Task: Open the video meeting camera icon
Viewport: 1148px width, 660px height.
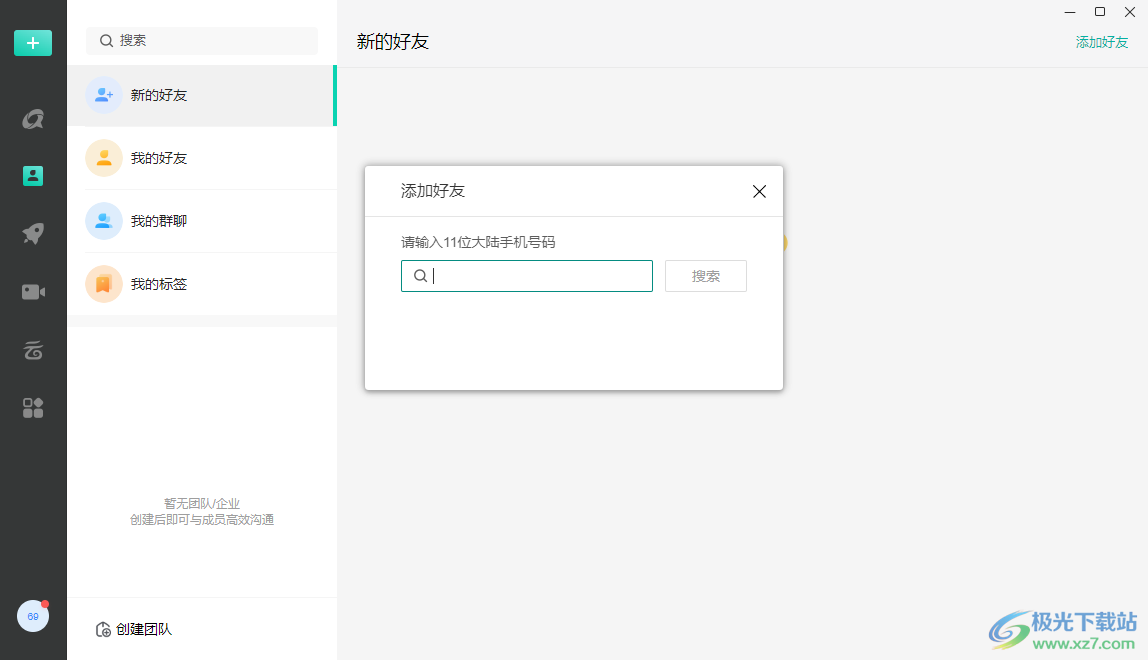Action: pos(33,292)
